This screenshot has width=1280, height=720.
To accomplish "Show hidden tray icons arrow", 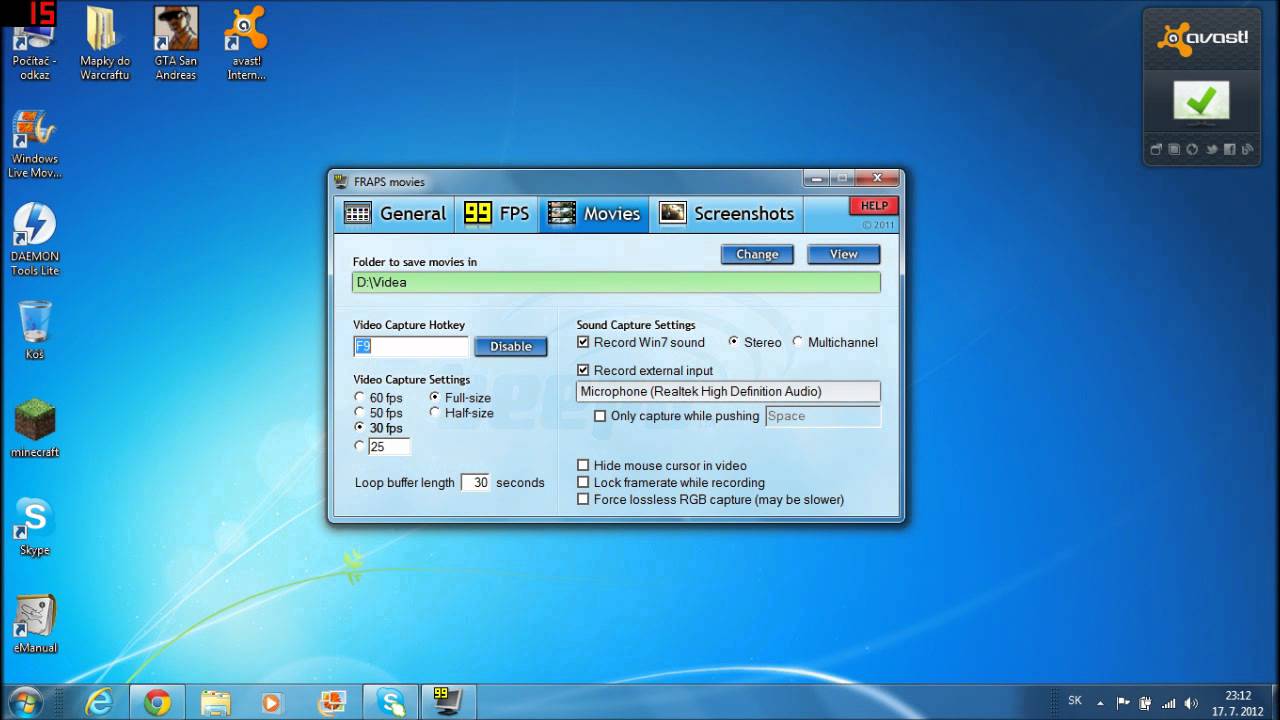I will 1100,703.
